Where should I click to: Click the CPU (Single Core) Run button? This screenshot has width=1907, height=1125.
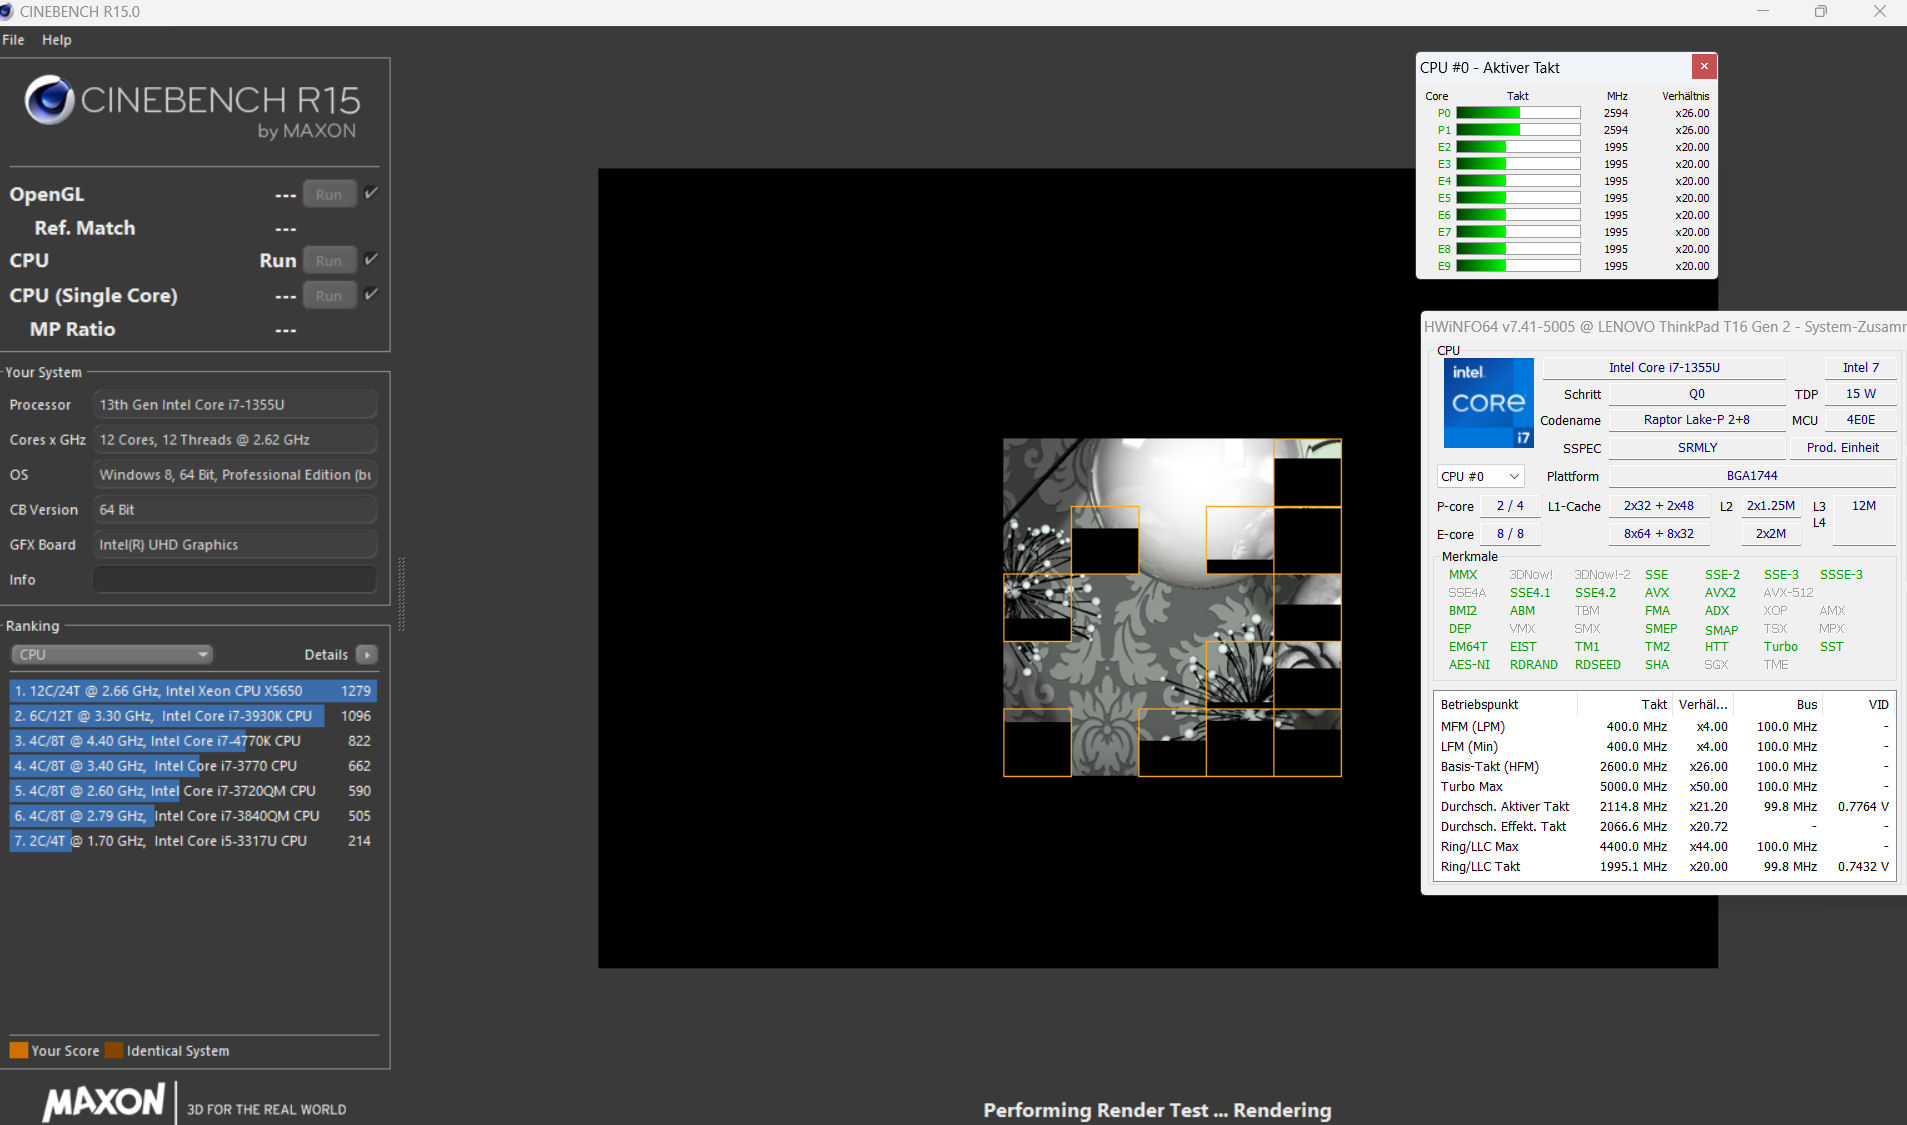pyautogui.click(x=329, y=296)
